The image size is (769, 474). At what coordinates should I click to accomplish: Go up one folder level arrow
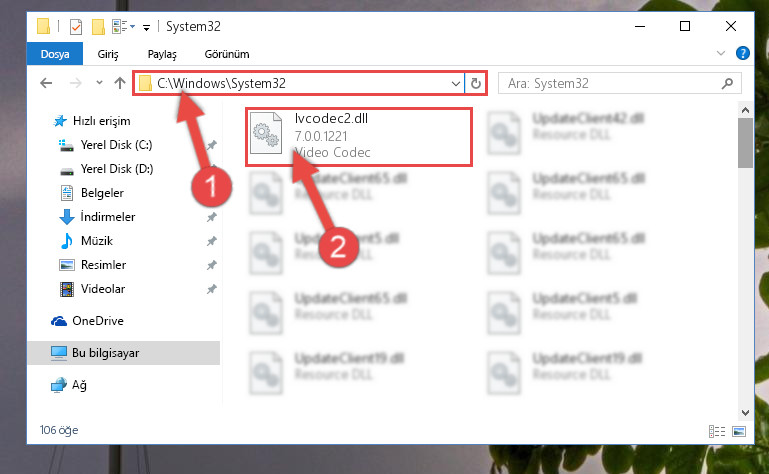[120, 83]
